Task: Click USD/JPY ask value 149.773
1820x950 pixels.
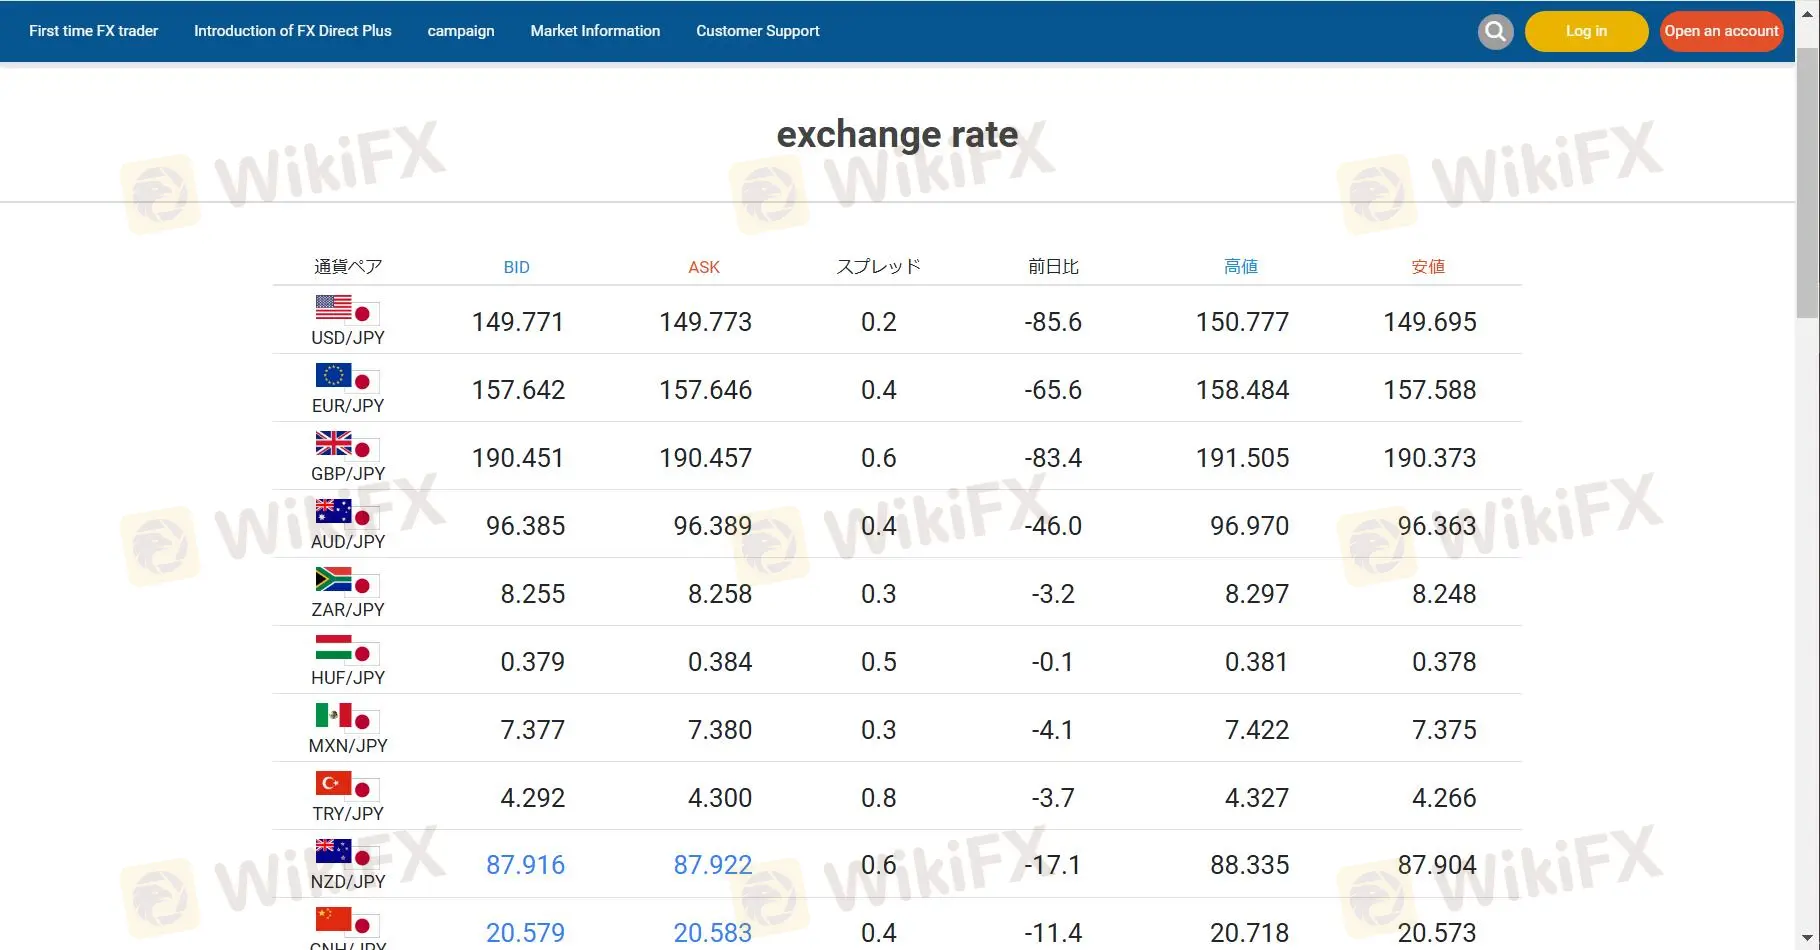Action: tap(705, 322)
